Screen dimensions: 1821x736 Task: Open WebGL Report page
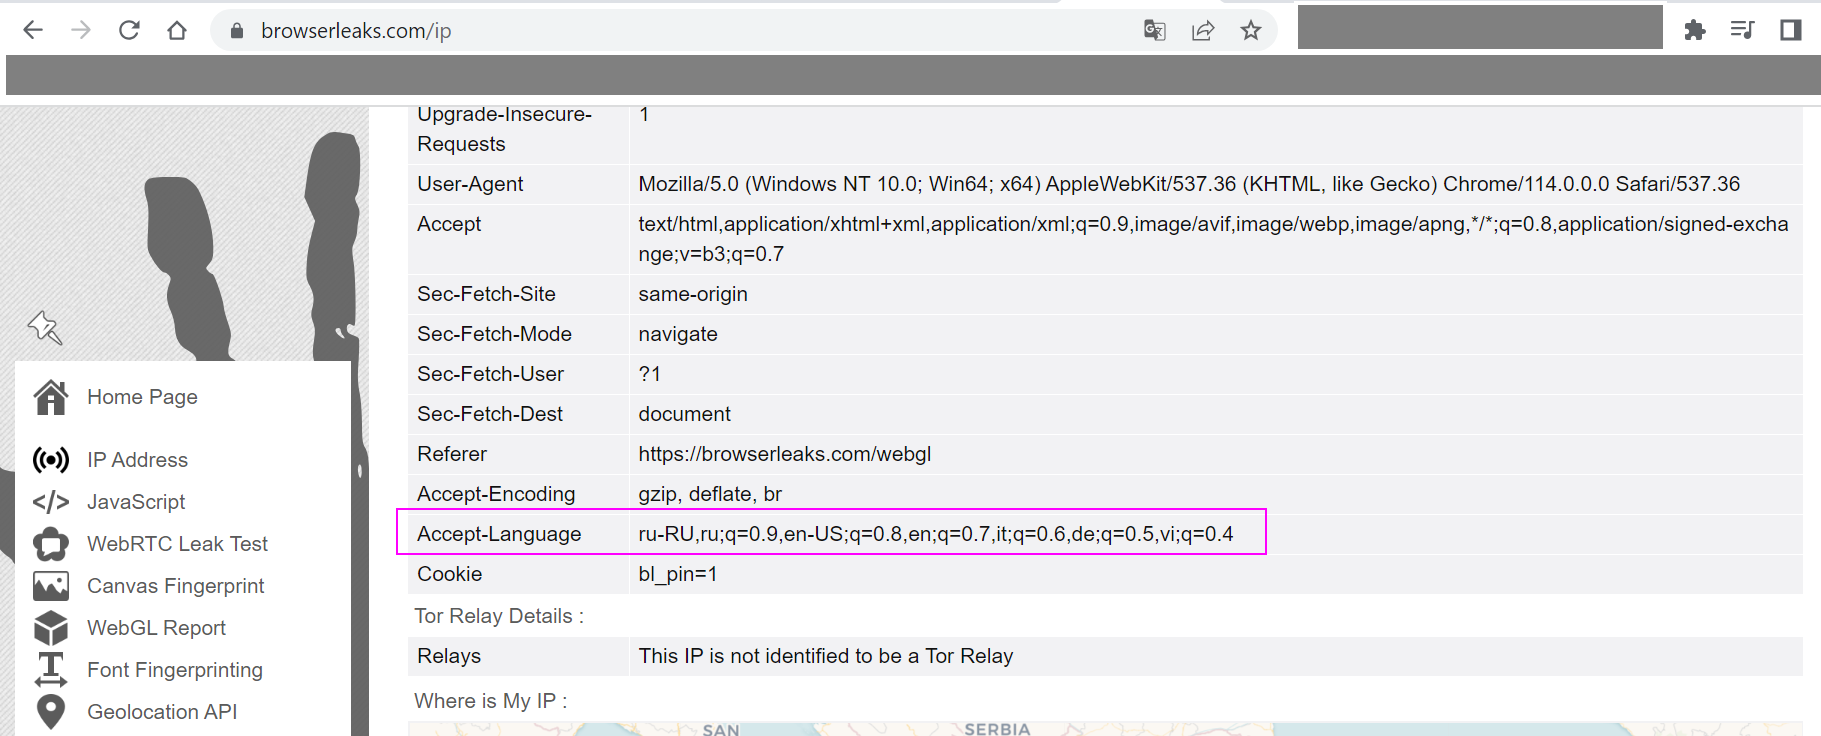(x=156, y=628)
